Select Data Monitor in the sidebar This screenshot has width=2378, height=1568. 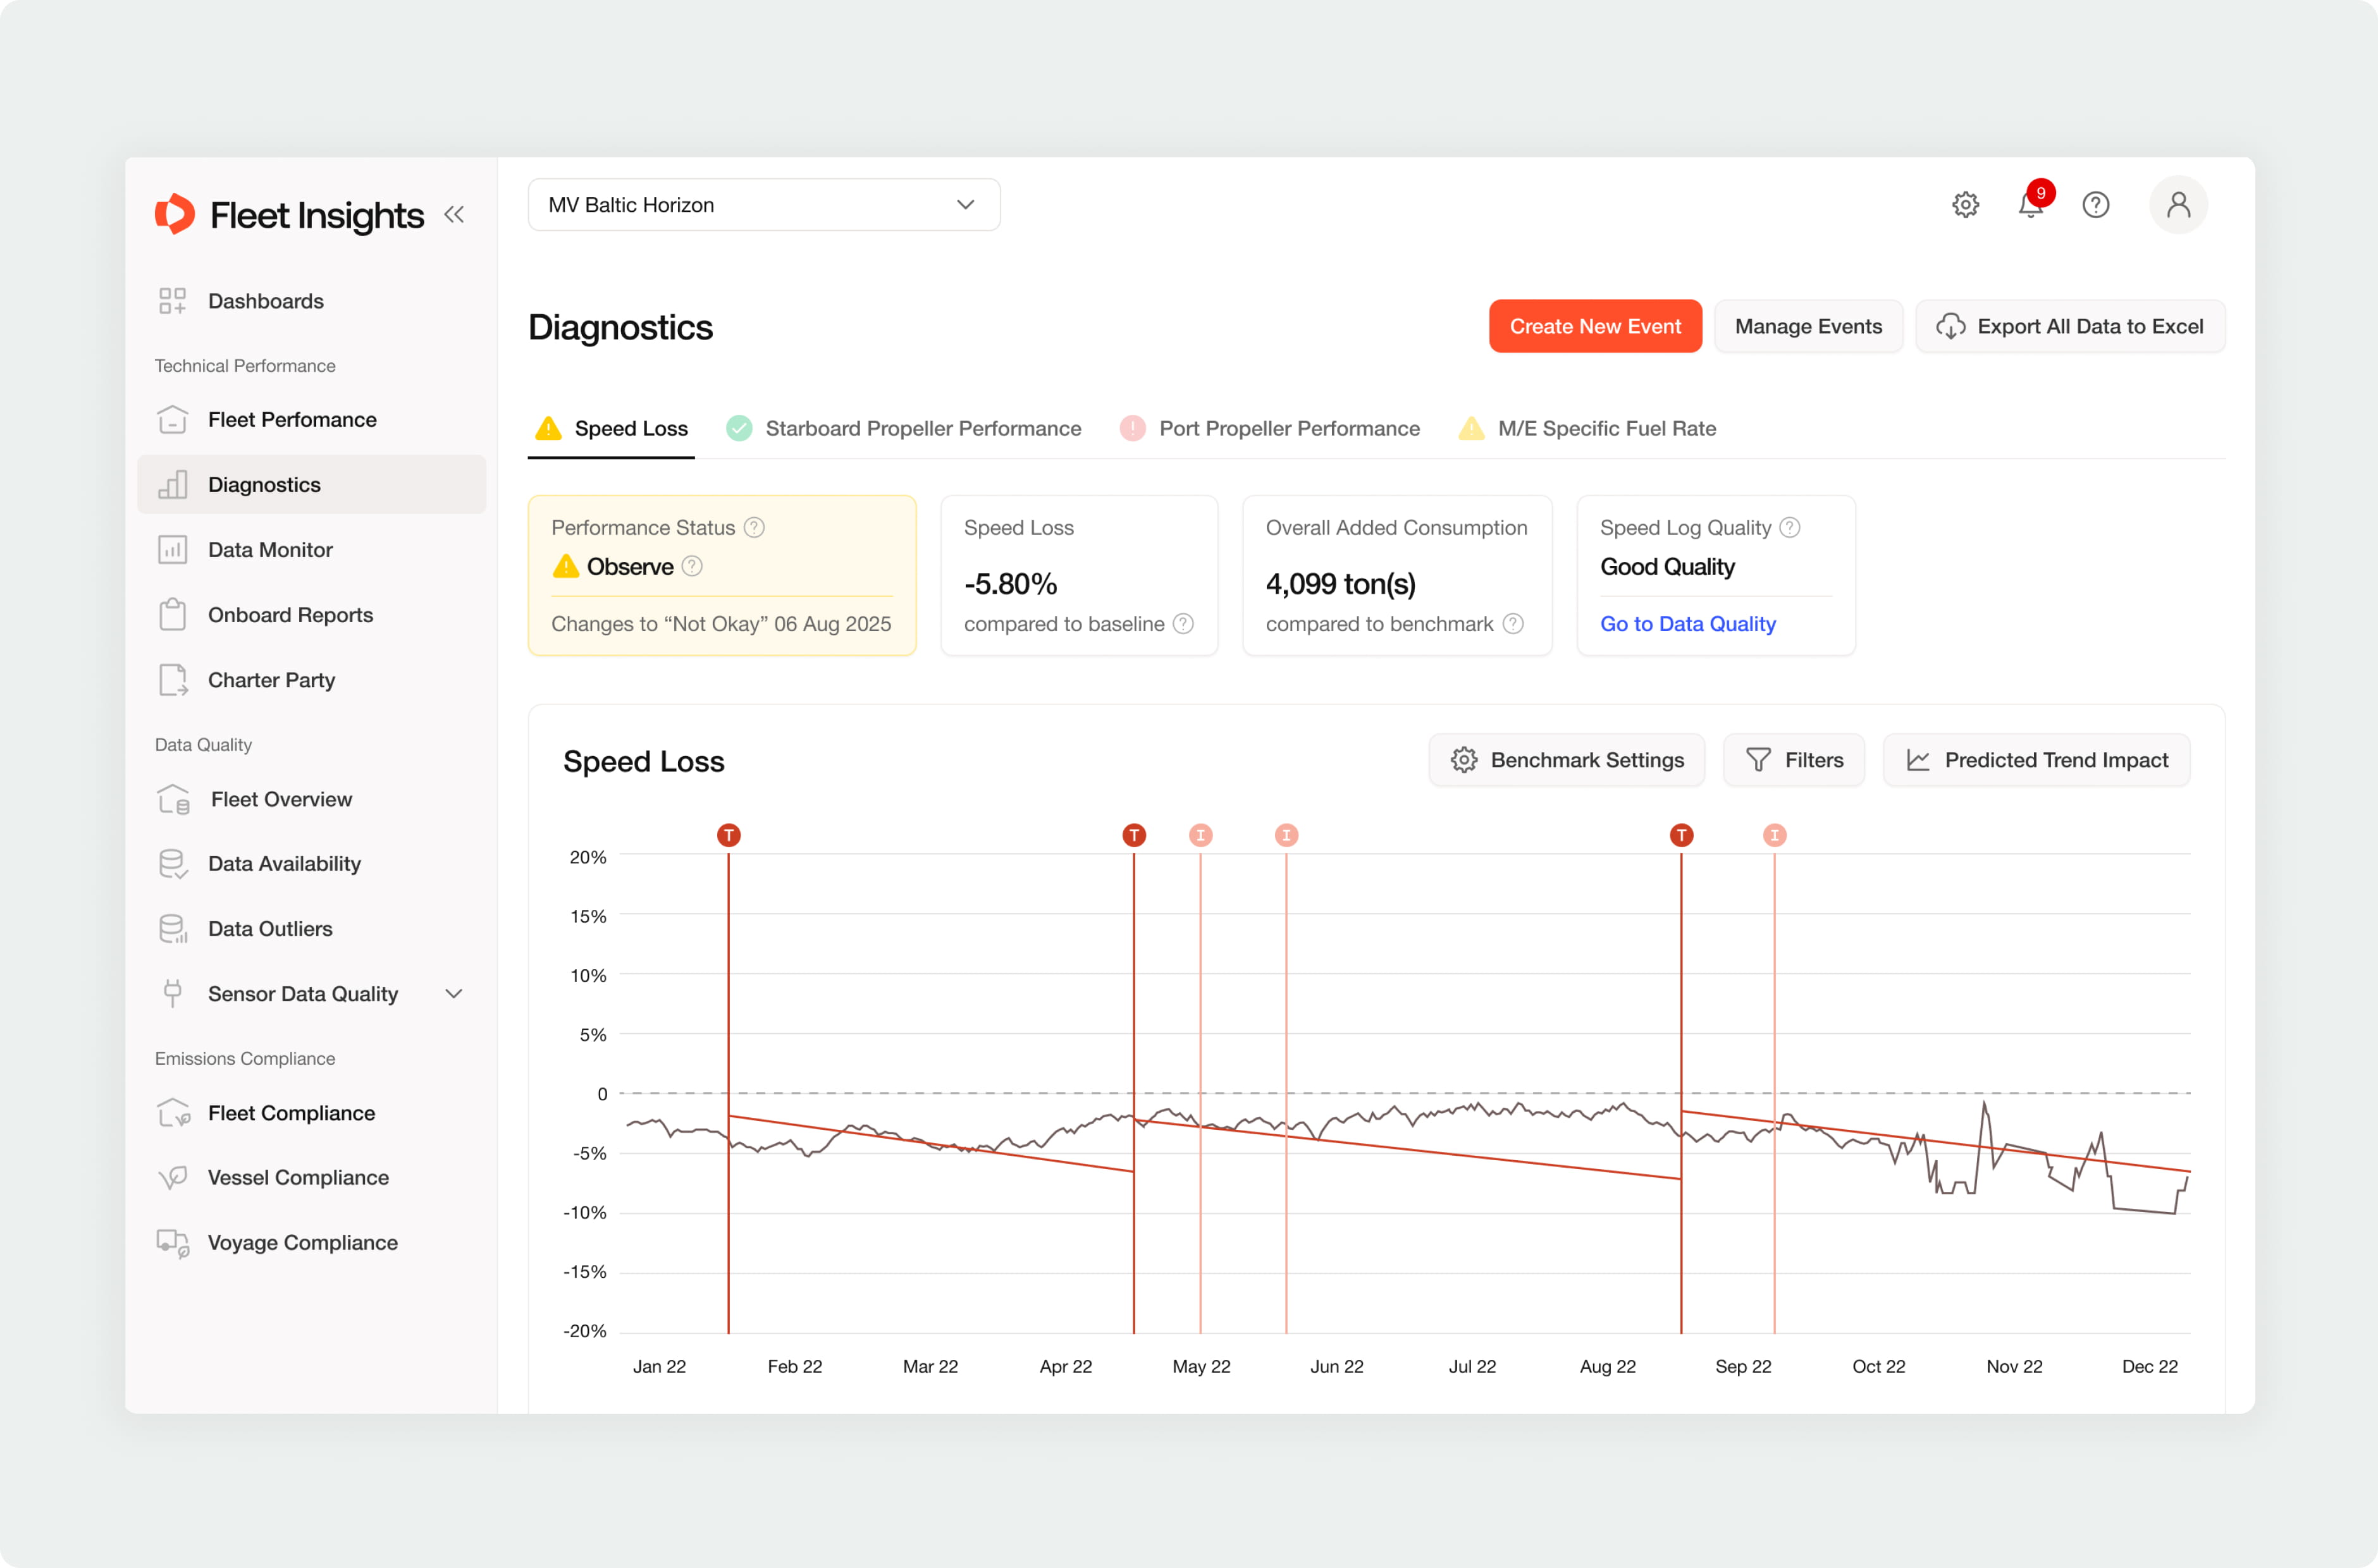[x=311, y=550]
